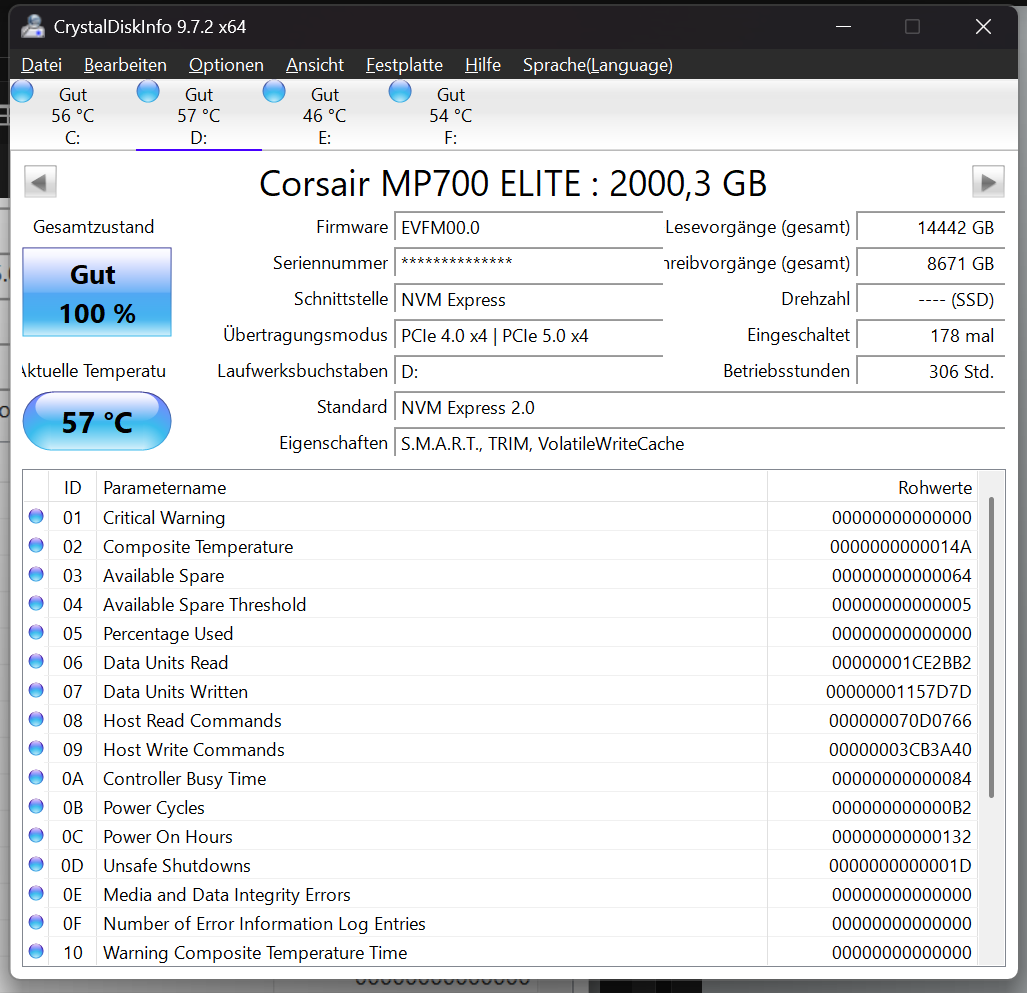This screenshot has height=993, width=1027.
Task: Click the blue status orb for drive E:
Action: tap(274, 92)
